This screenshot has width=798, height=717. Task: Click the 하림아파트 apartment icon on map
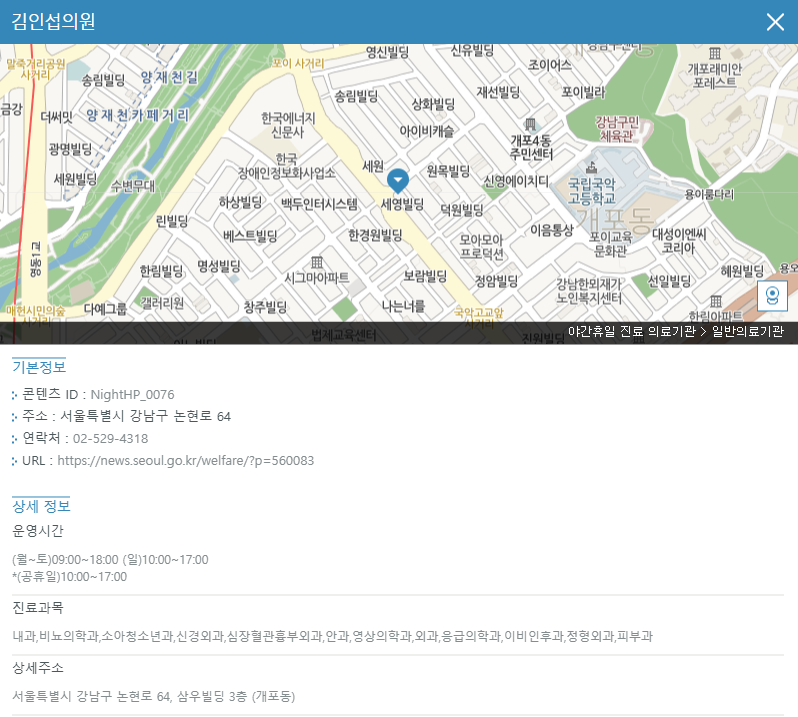pyautogui.click(x=716, y=301)
